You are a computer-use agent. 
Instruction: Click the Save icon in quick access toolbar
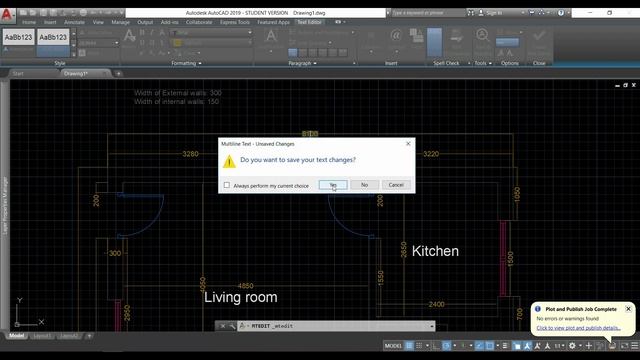(x=43, y=13)
